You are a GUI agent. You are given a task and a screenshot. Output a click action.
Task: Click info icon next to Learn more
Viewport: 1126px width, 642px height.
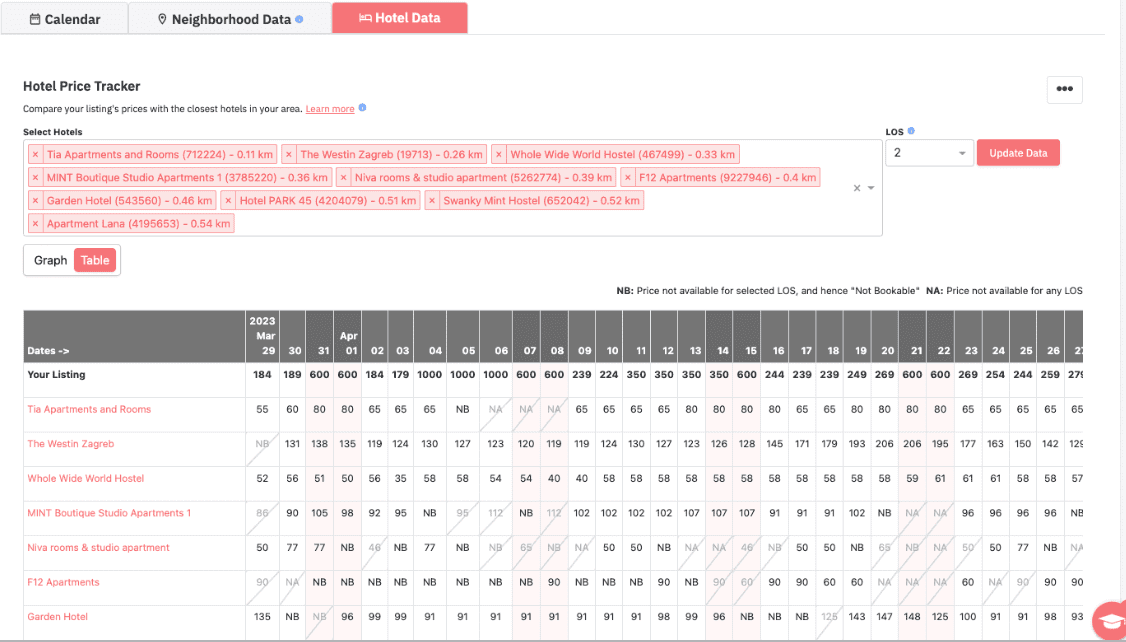pyautogui.click(x=362, y=108)
